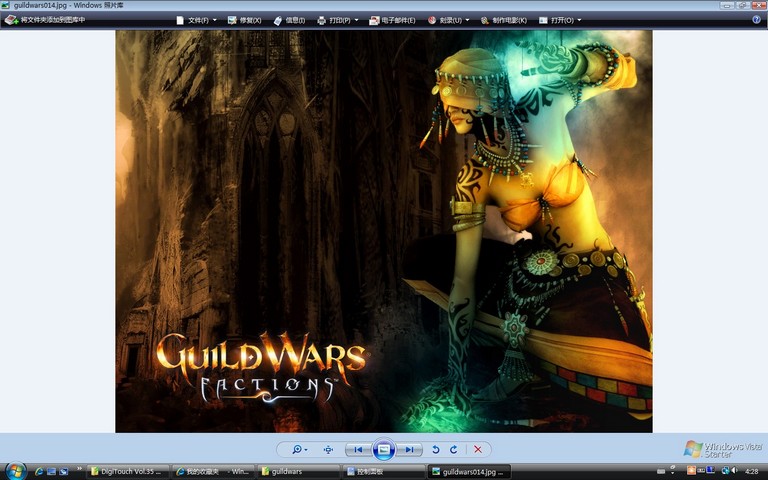Switch to 控制面板 taskbar window
The image size is (768, 480).
(384, 471)
